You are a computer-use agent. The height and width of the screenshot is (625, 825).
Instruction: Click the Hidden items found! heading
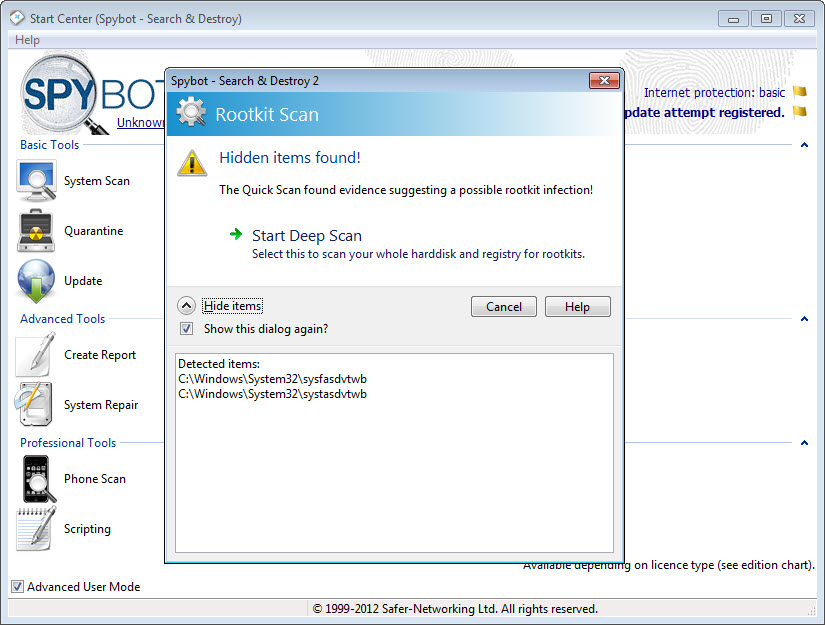[x=290, y=157]
